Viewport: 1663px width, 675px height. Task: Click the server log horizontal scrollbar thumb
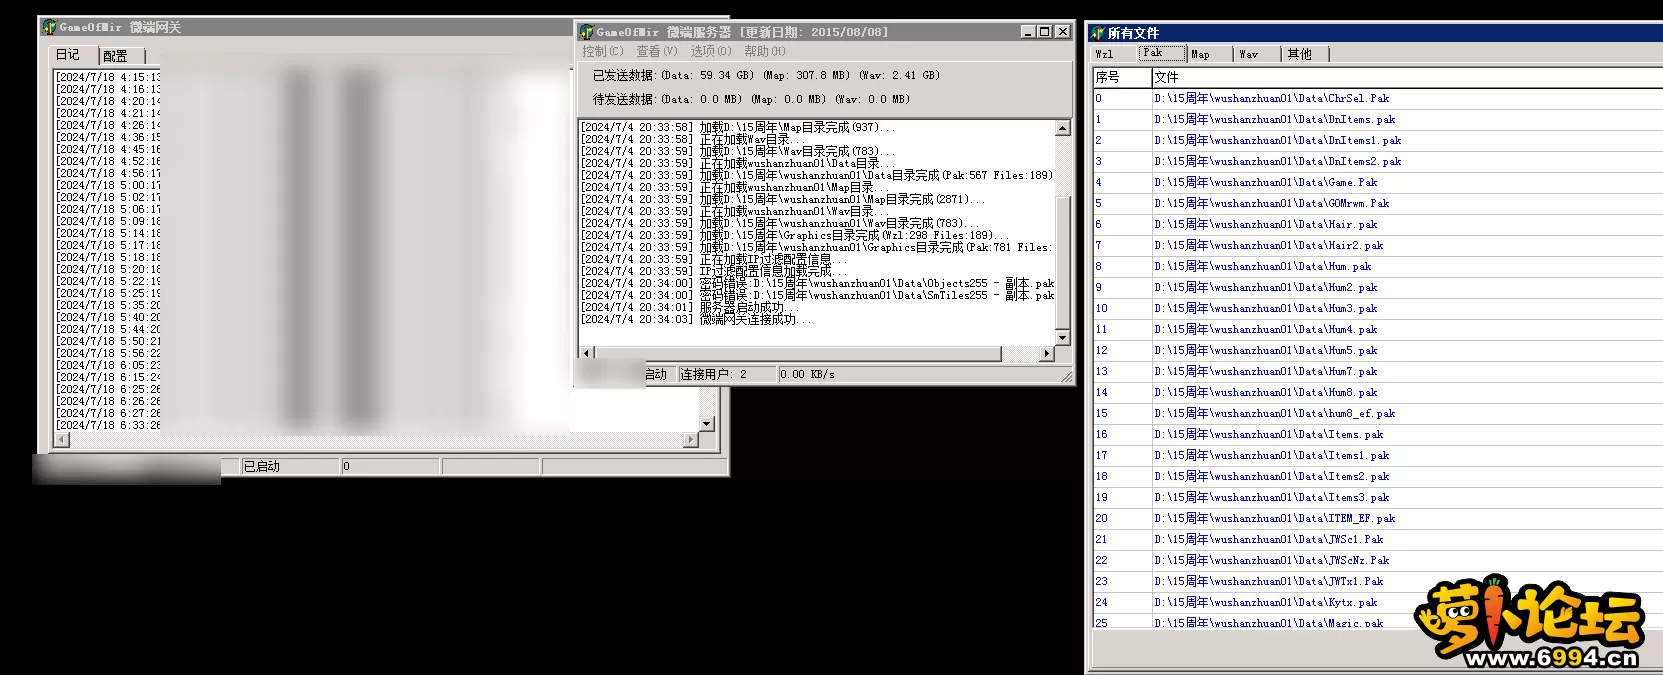coord(798,353)
